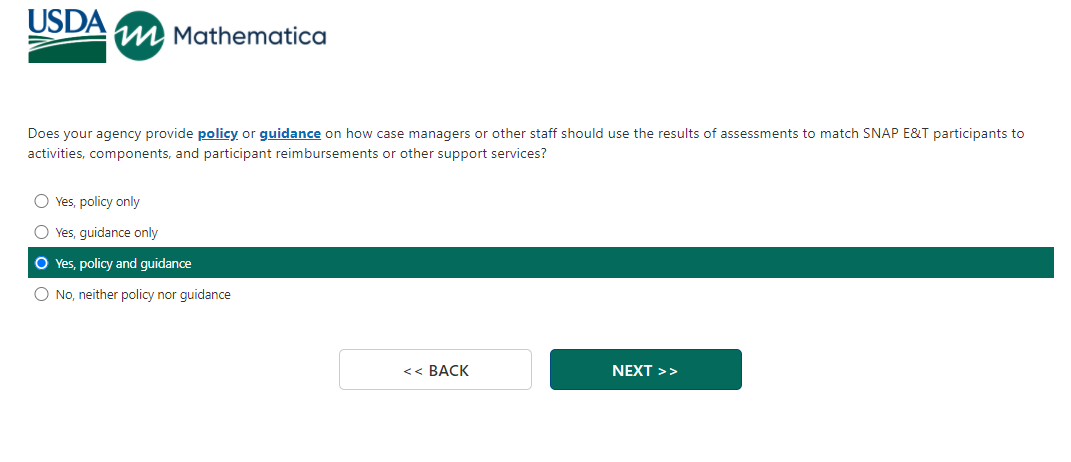
Task: Click the "Yes, policy only" label text
Action: tap(97, 201)
